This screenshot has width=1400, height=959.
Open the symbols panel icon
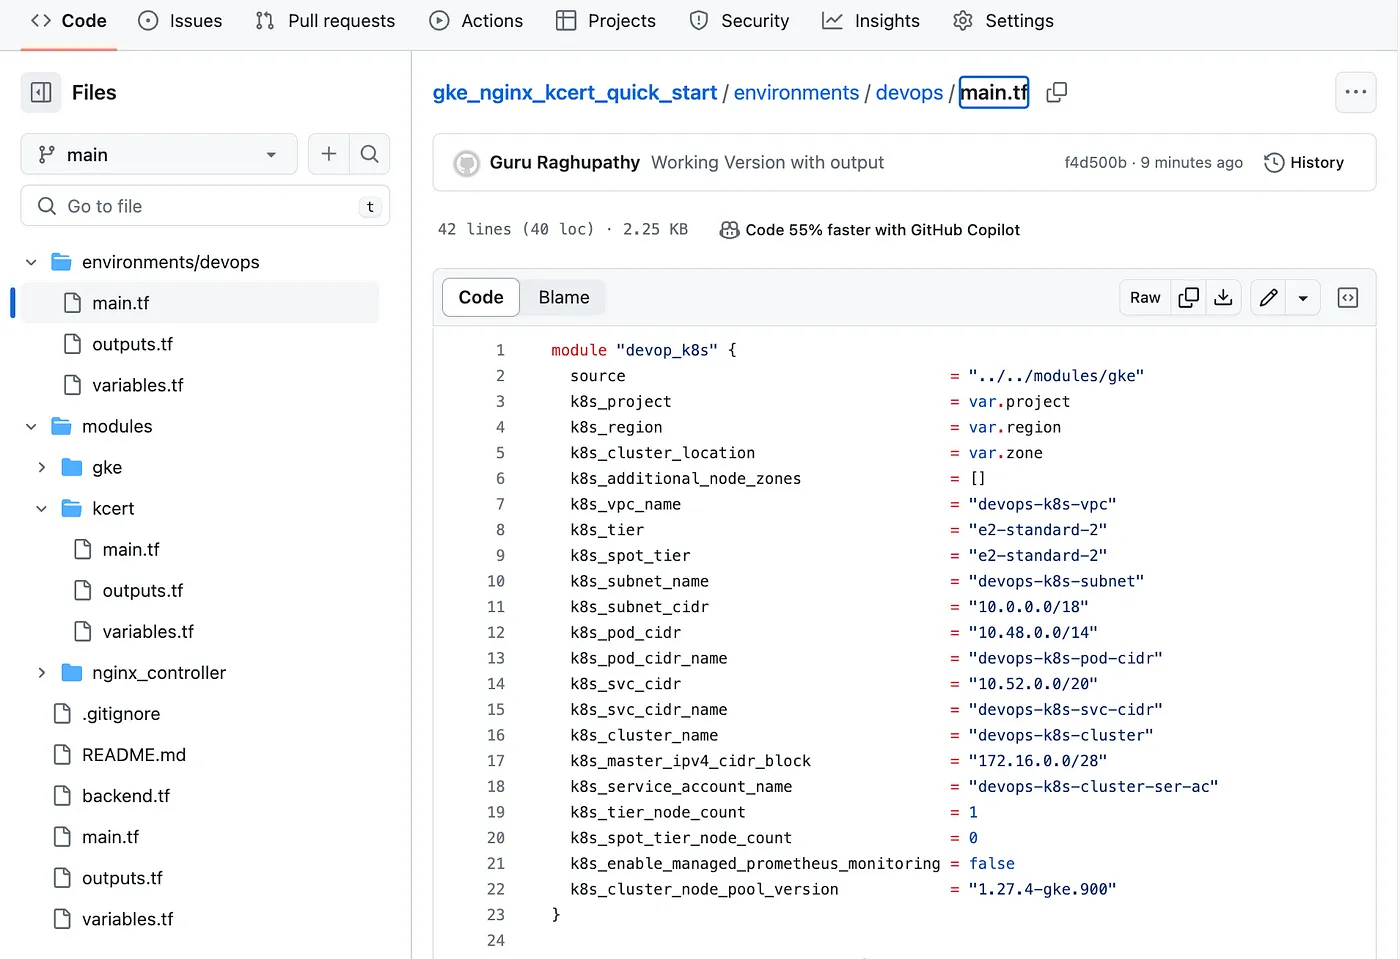coord(1347,297)
